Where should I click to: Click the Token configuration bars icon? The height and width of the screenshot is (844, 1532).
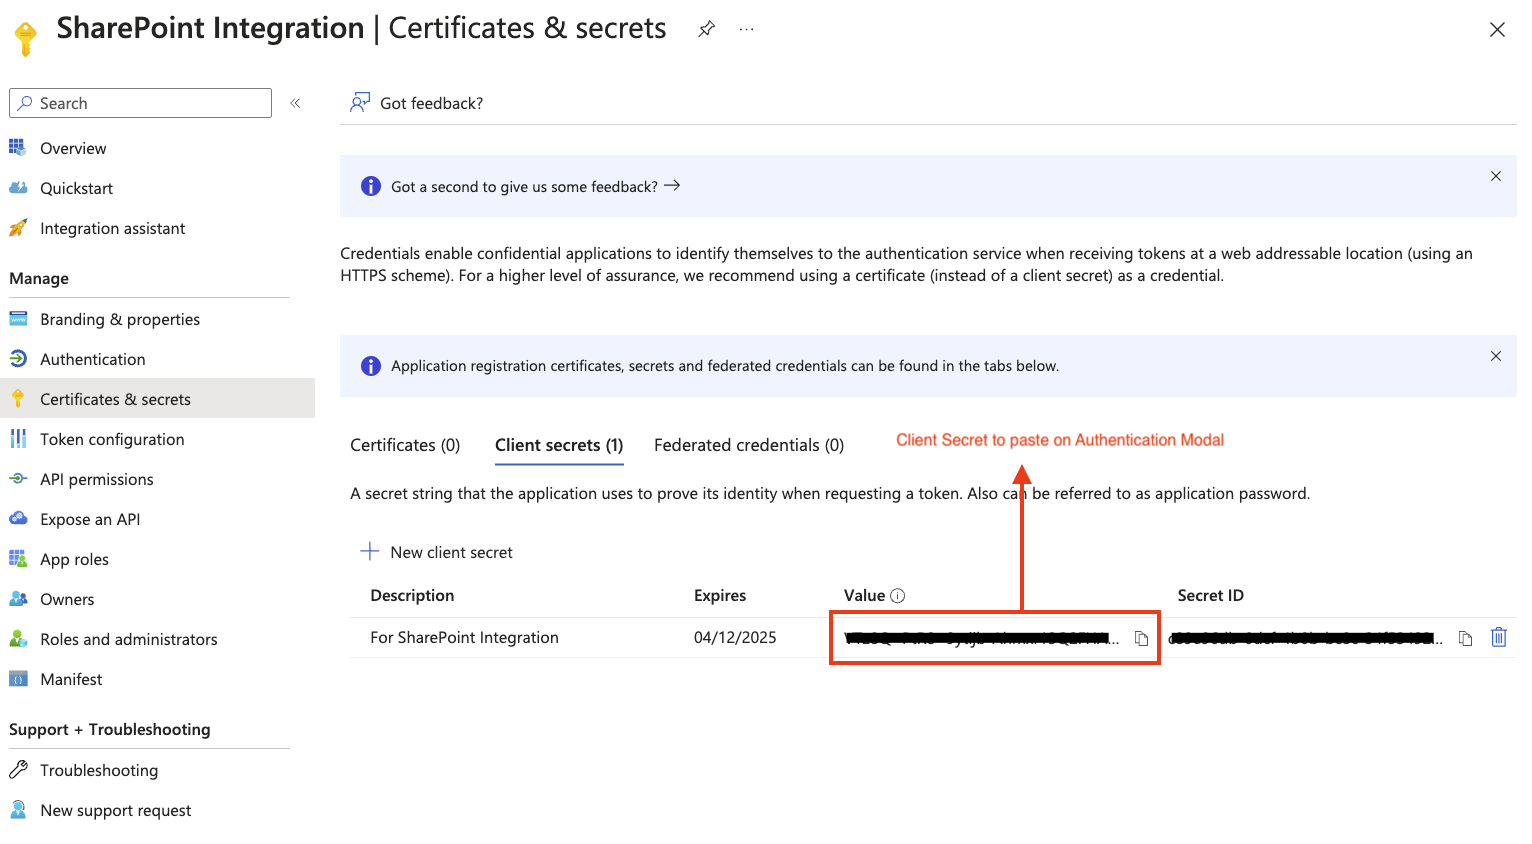point(18,438)
